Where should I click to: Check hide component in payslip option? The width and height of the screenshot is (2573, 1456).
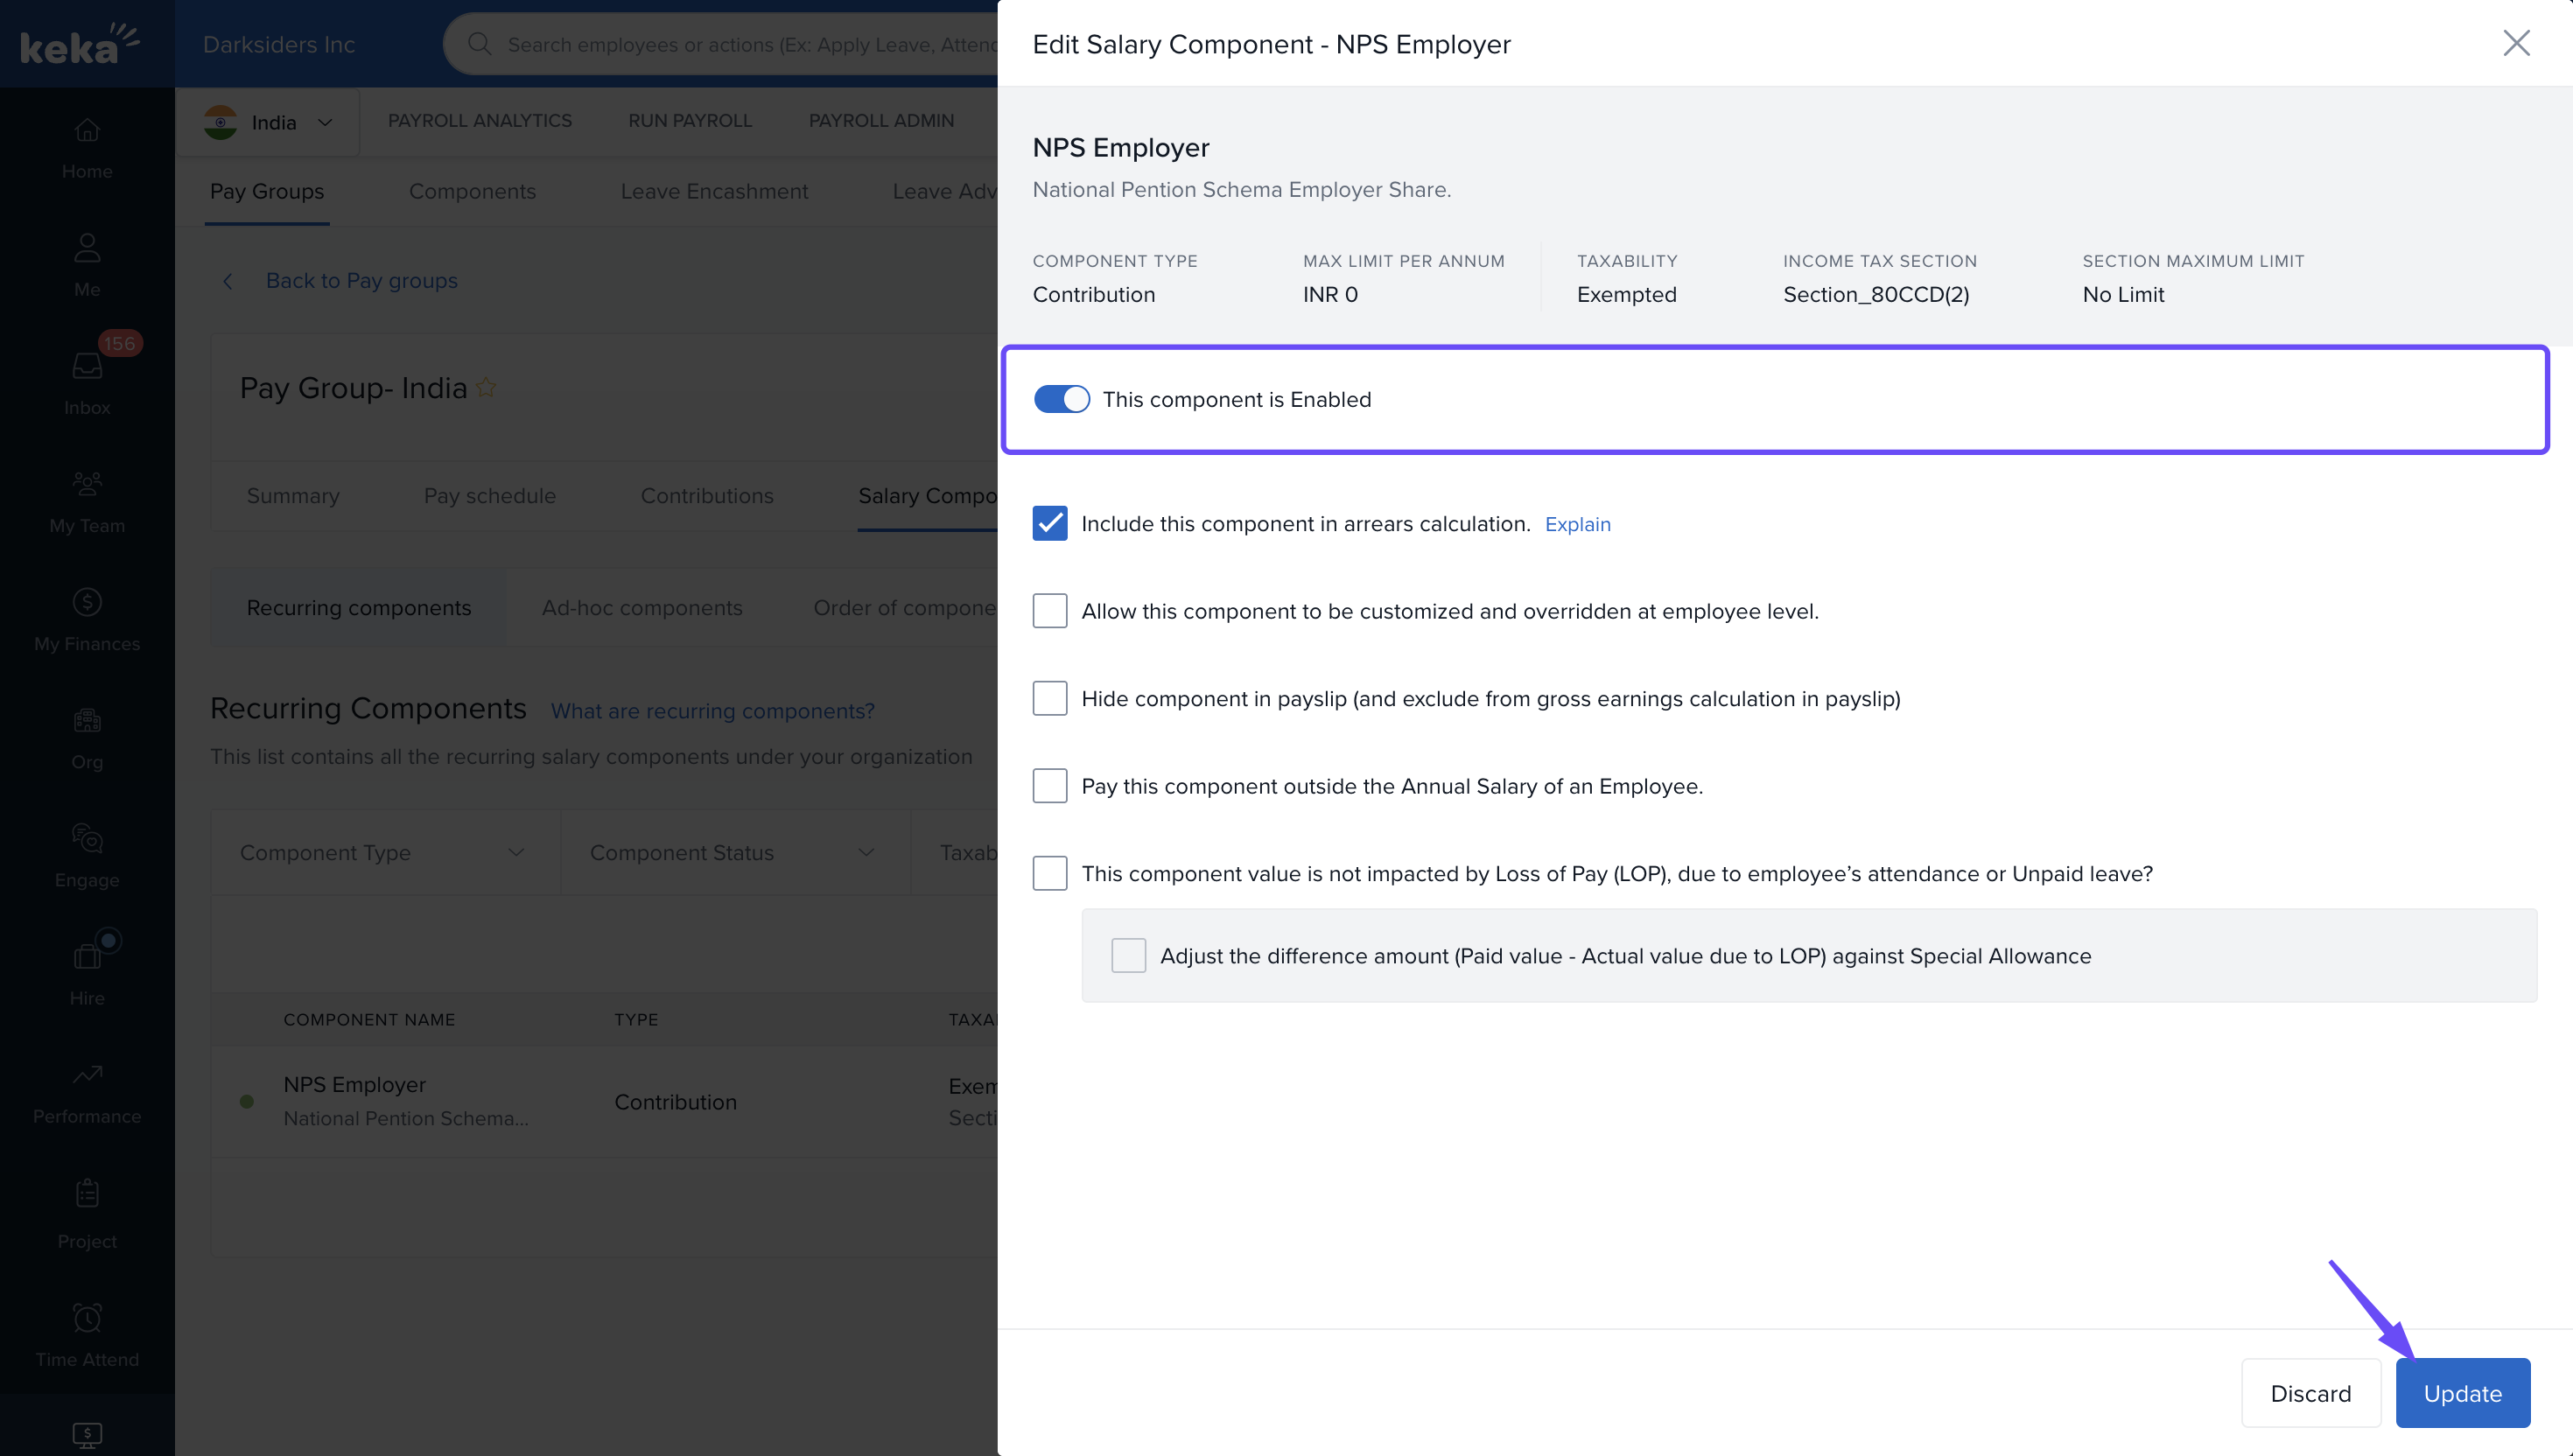(1049, 699)
